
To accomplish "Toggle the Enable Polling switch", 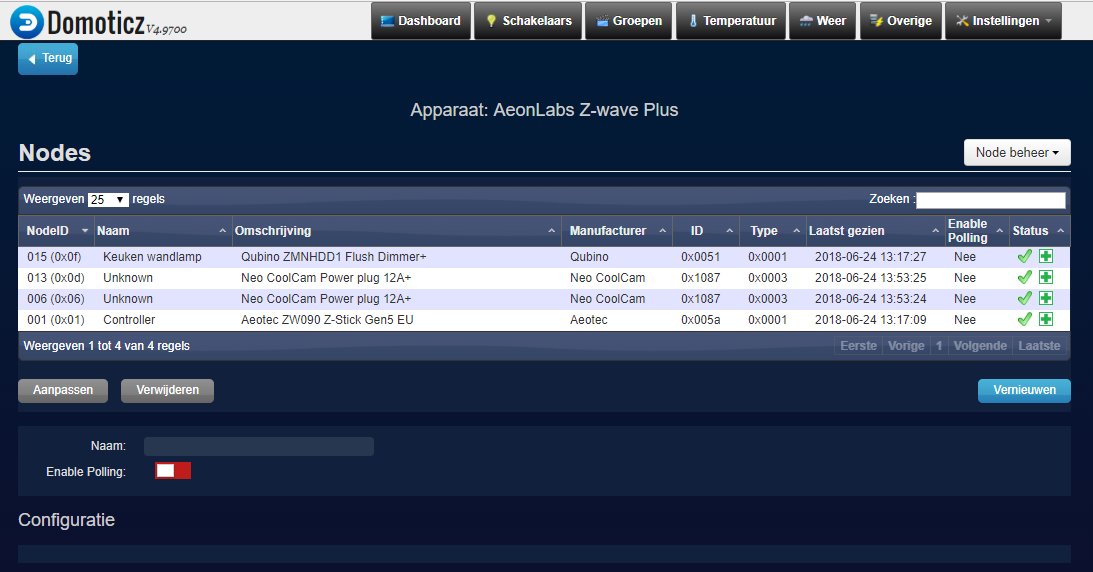I will pos(173,471).
